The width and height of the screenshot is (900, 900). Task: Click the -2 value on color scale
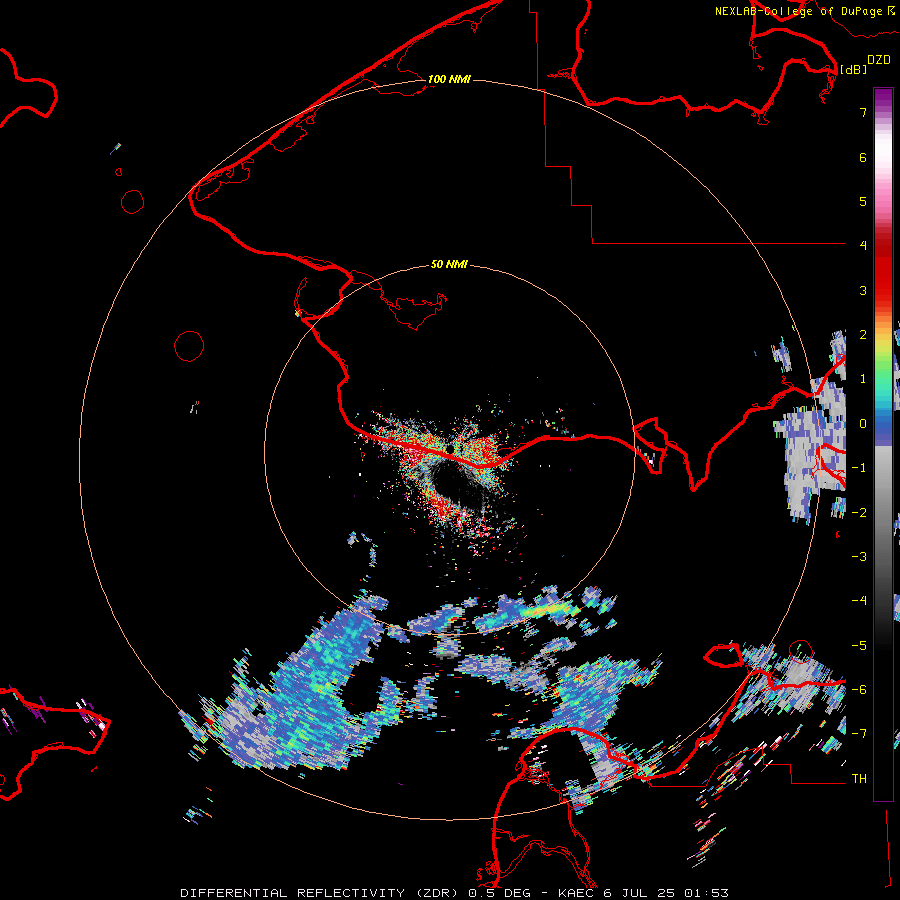point(859,512)
